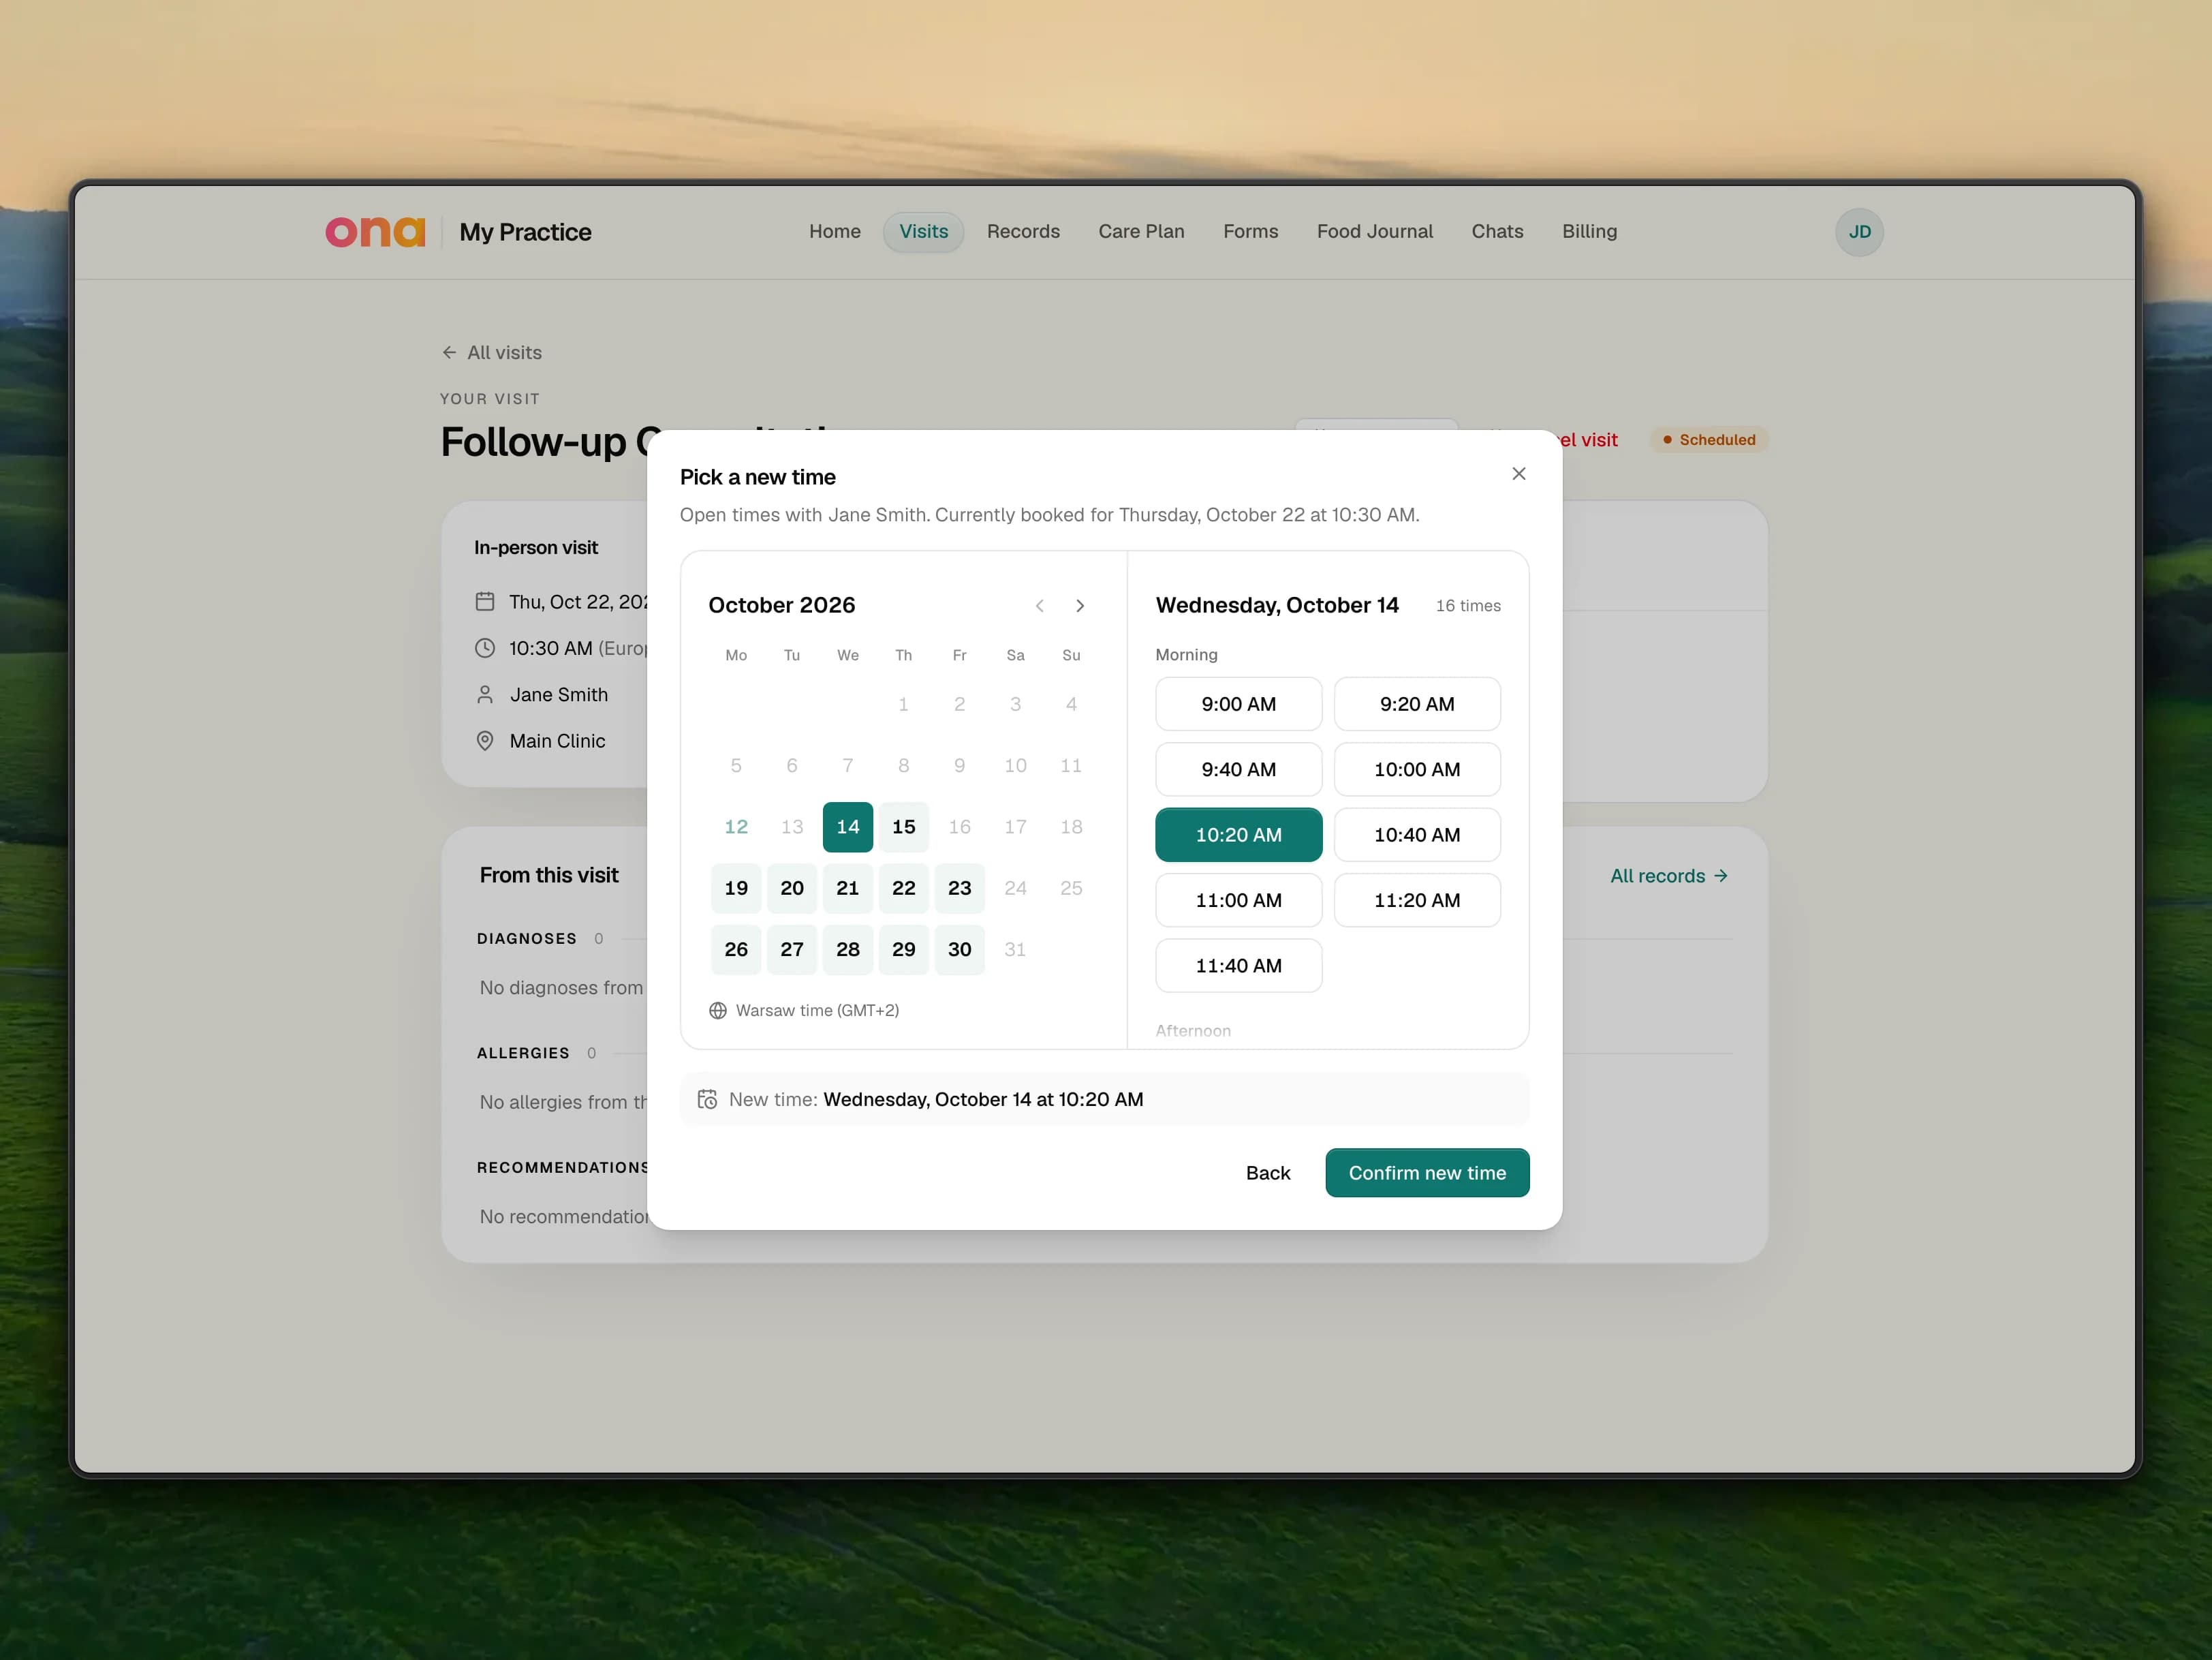Select the 9:00 AM time slot
The image size is (2212, 1660).
coord(1238,704)
